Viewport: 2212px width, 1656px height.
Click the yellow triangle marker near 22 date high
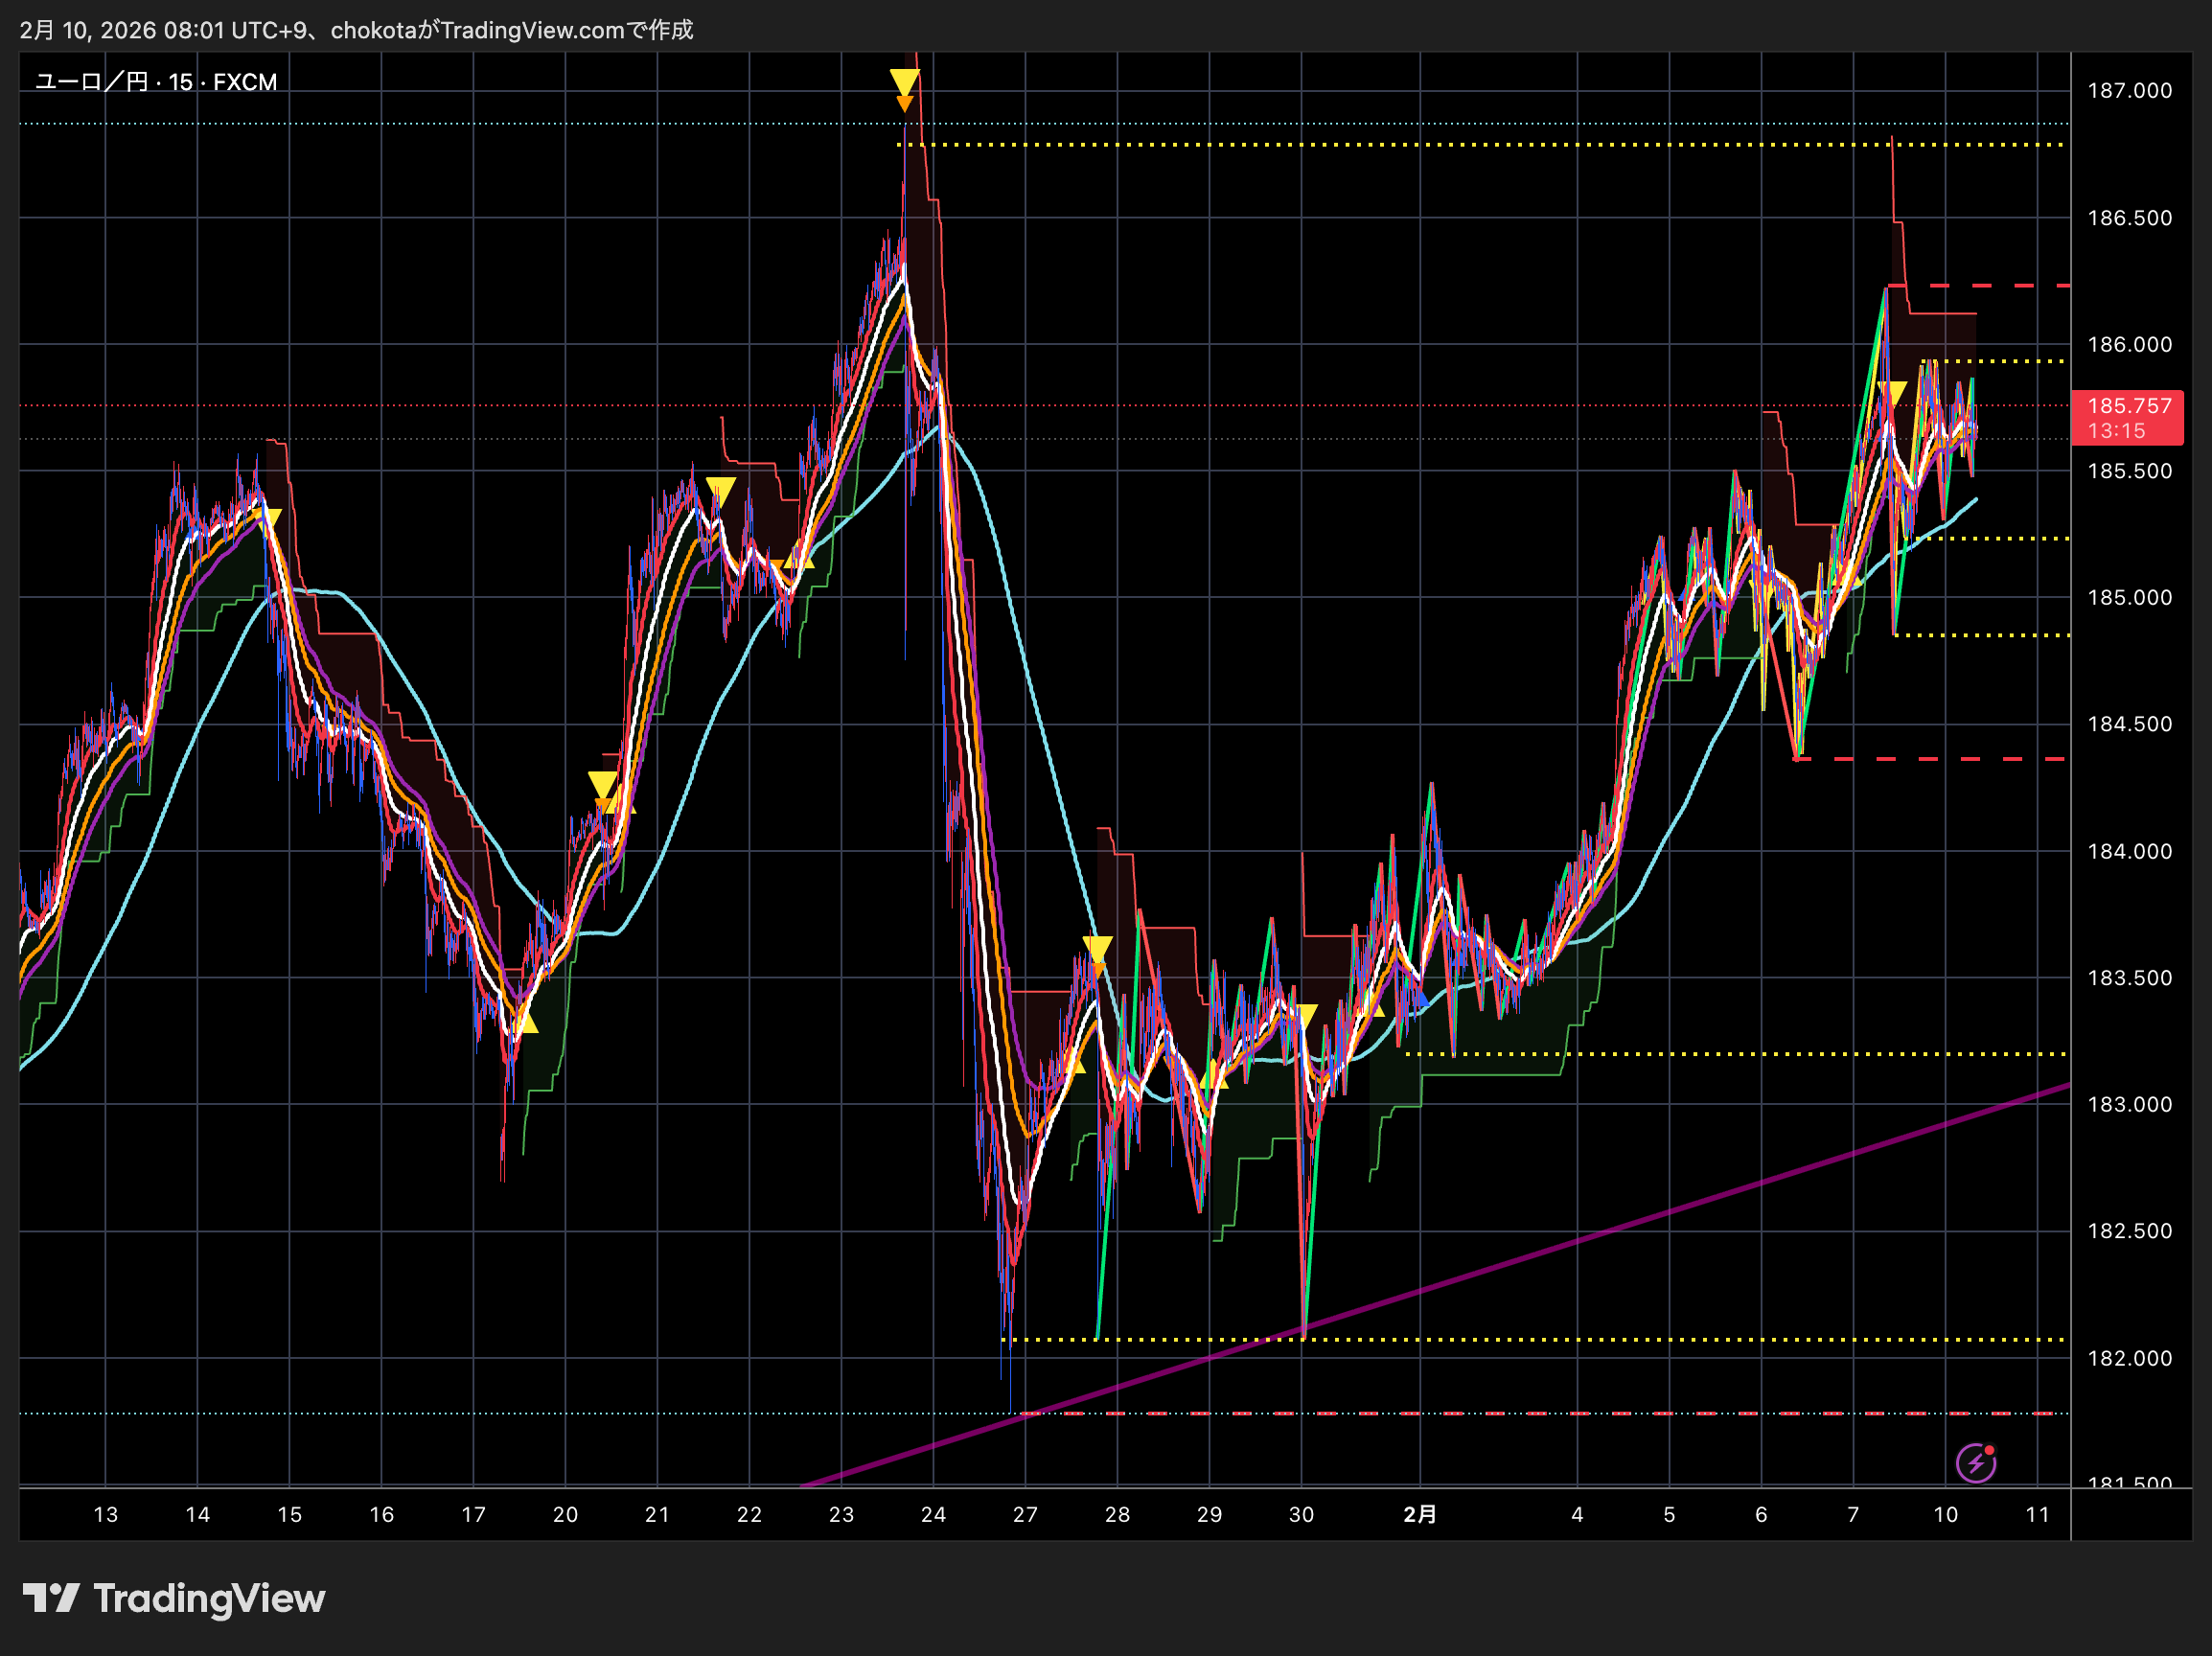[x=720, y=490]
